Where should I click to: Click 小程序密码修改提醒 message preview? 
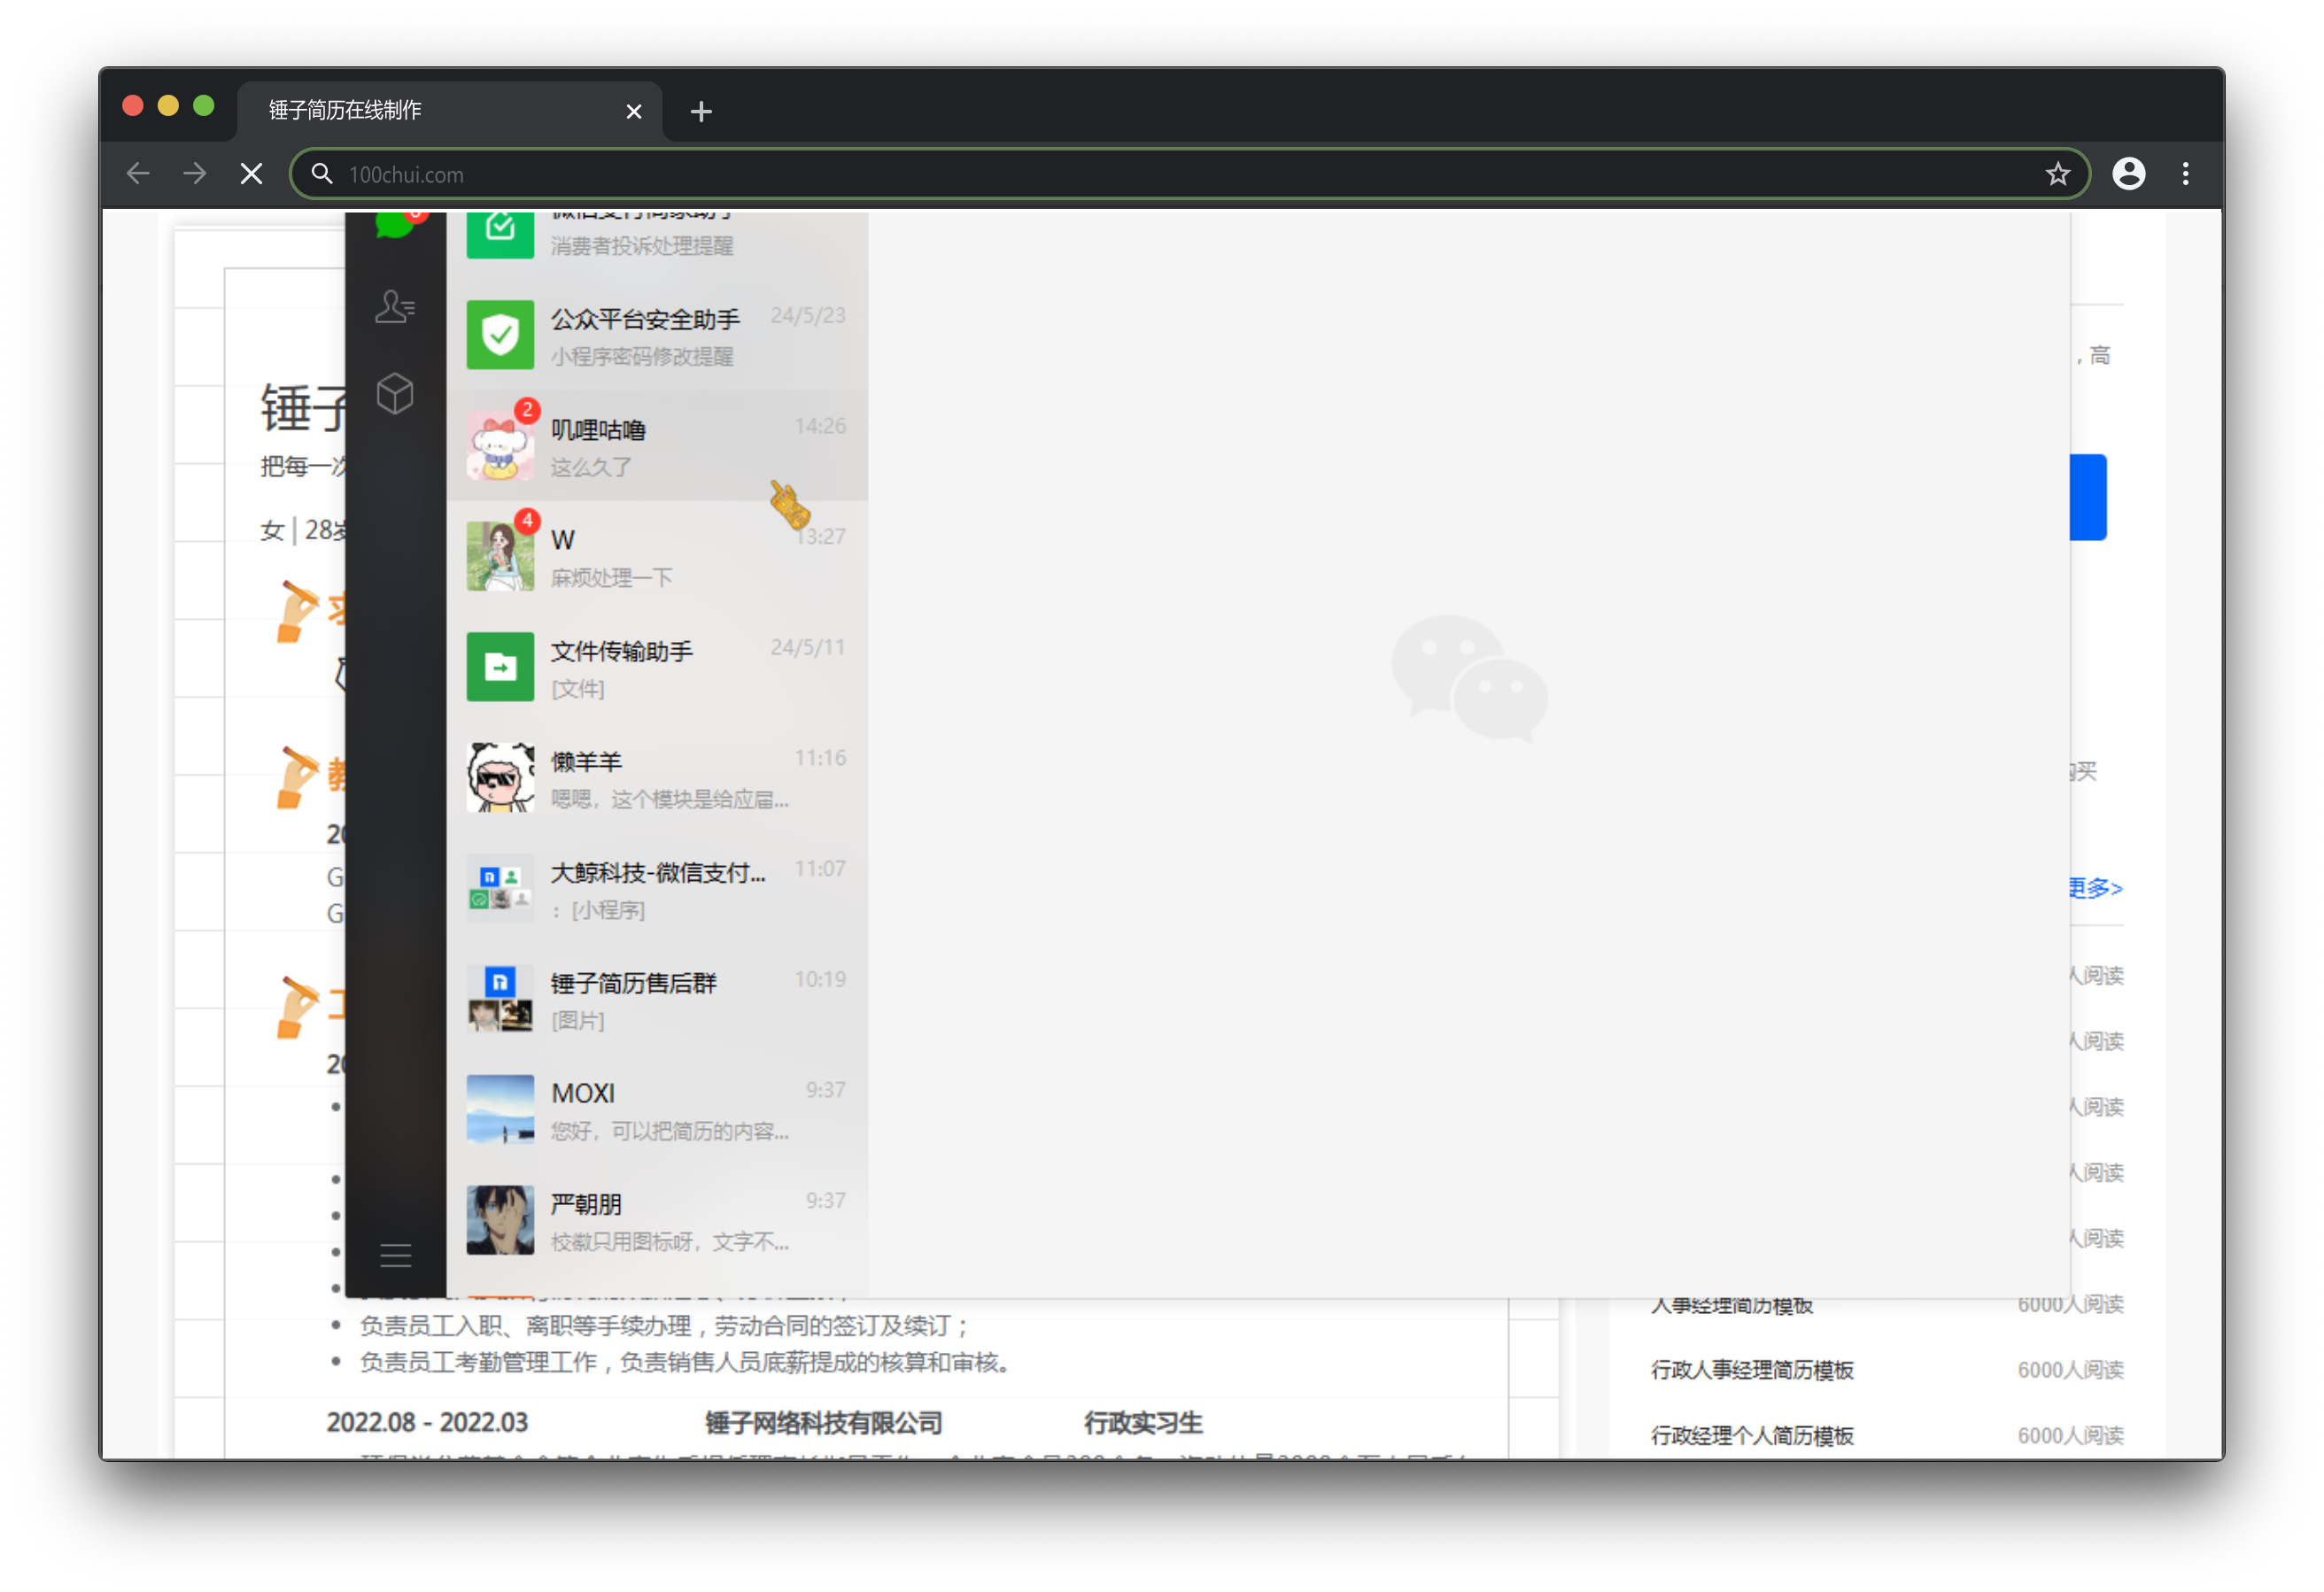642,357
